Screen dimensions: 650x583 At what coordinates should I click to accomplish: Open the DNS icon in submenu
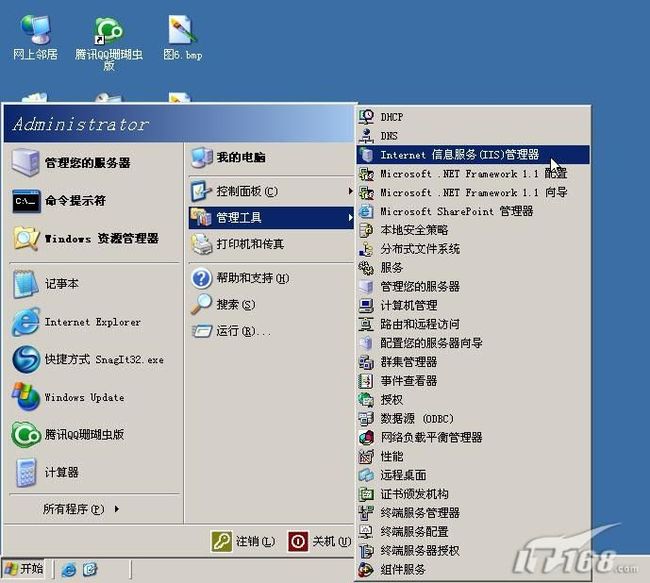tap(366, 136)
